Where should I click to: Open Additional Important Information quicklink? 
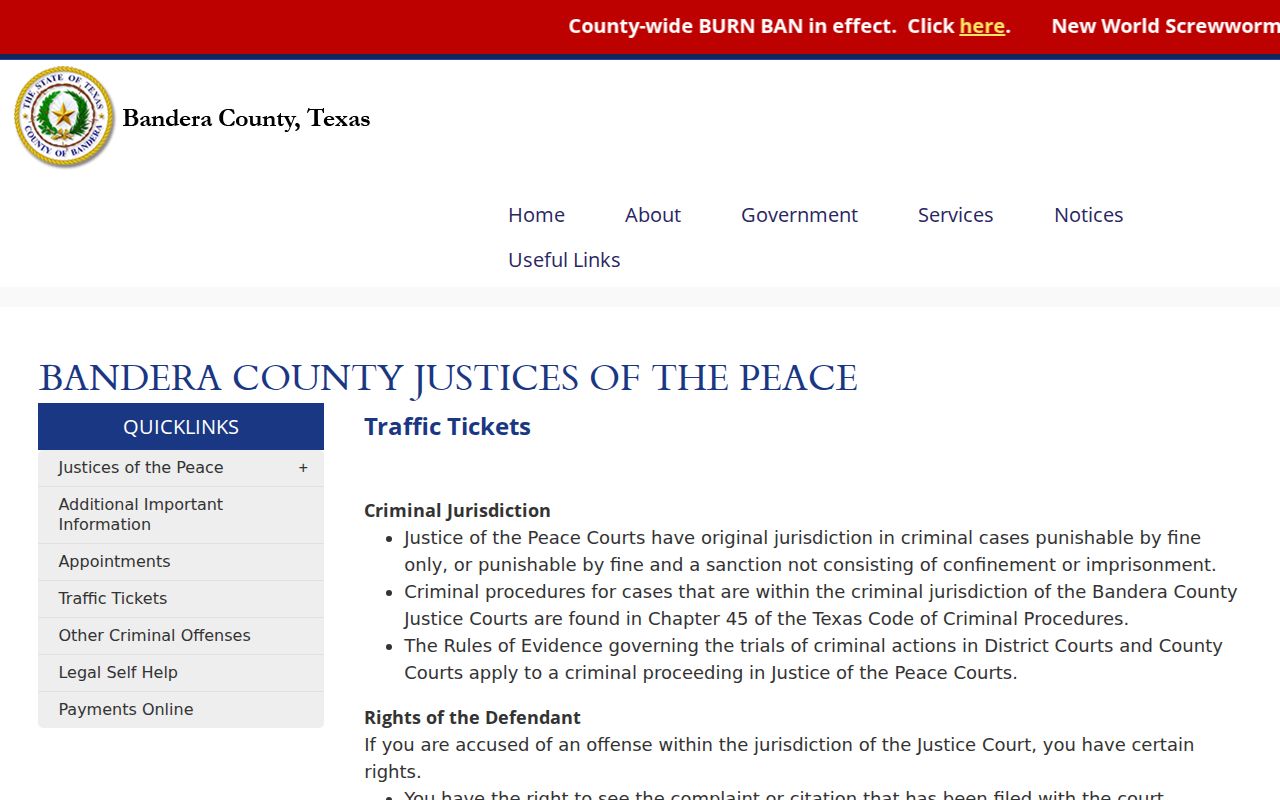click(x=181, y=515)
